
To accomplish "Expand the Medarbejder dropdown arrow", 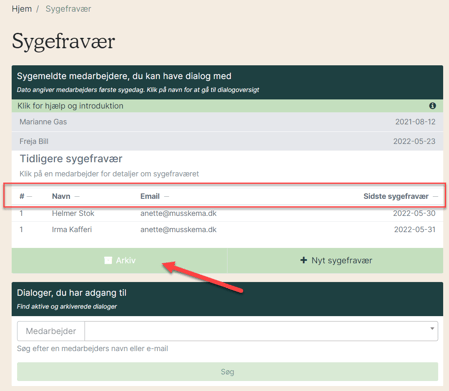I will (432, 328).
